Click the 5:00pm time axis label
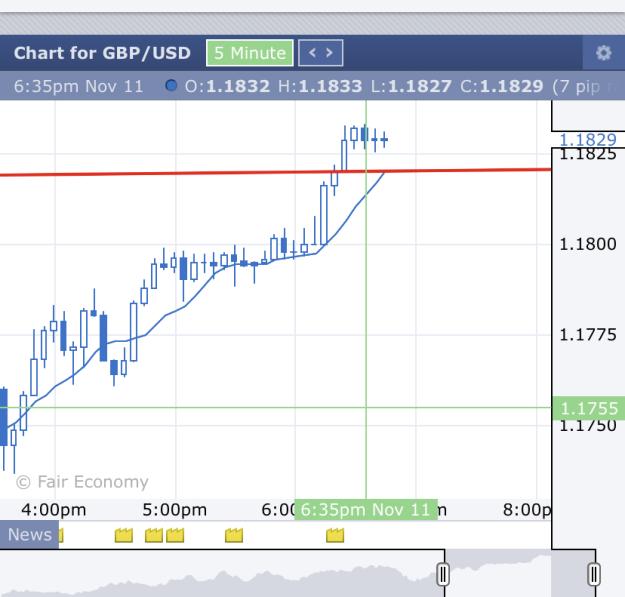625x597 pixels. pos(175,510)
